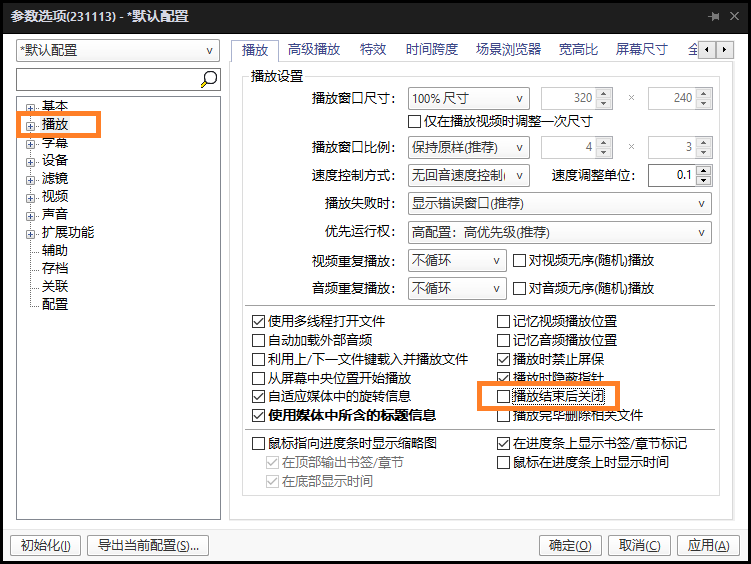
Task: Open 视频重复播放 dropdown 不循环
Action: 457,261
